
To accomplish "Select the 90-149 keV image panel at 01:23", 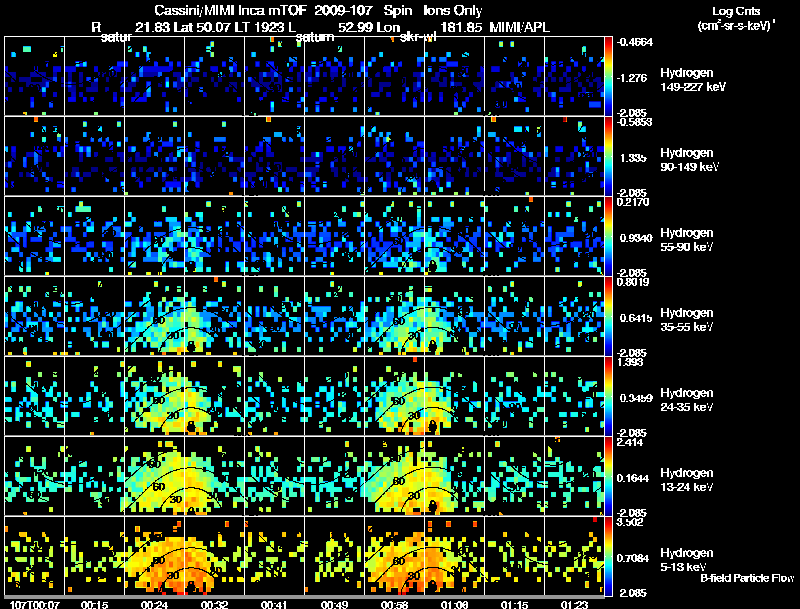I will point(574,156).
